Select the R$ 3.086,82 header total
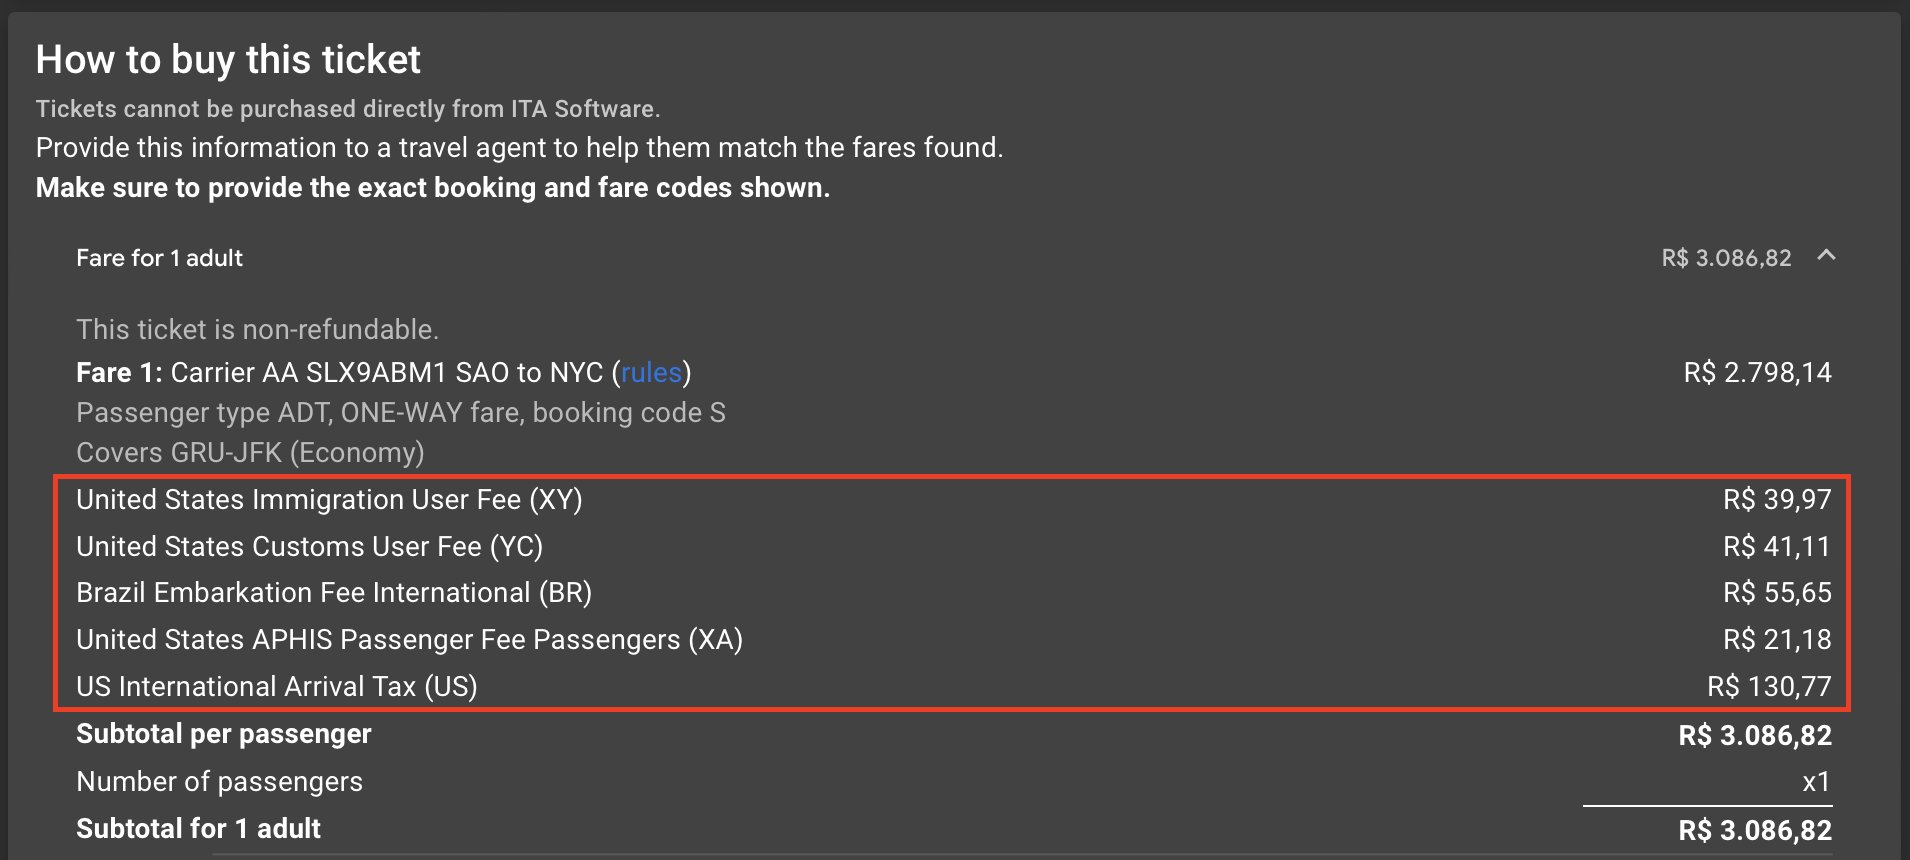Image resolution: width=1910 pixels, height=860 pixels. (x=1726, y=258)
